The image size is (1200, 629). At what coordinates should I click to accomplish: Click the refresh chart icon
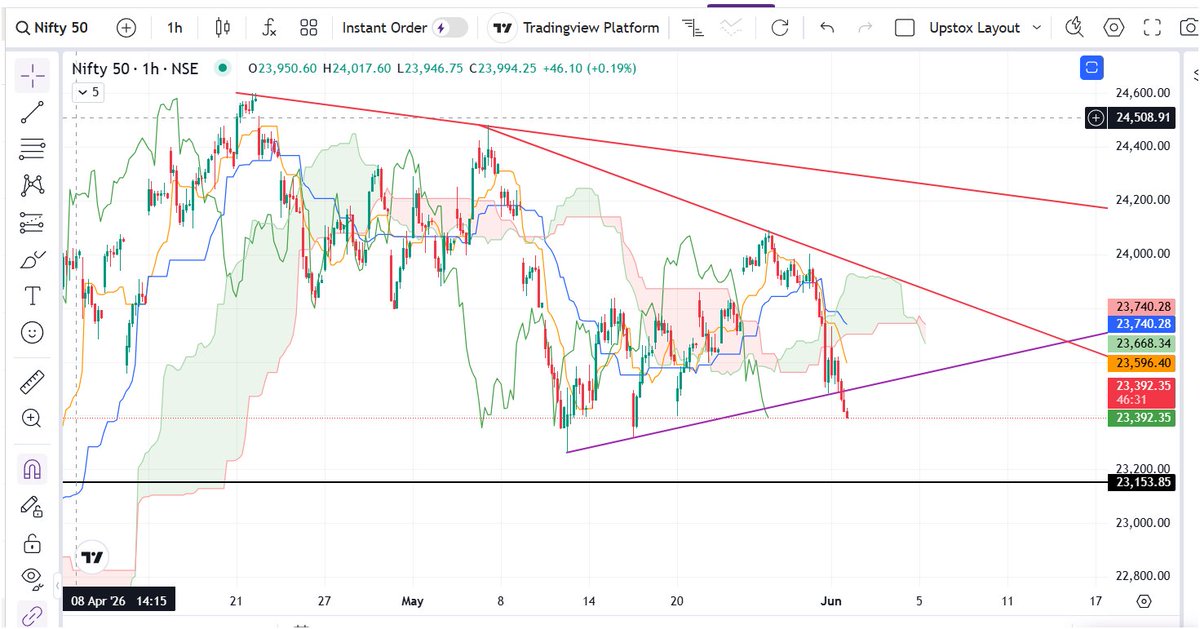(x=782, y=28)
